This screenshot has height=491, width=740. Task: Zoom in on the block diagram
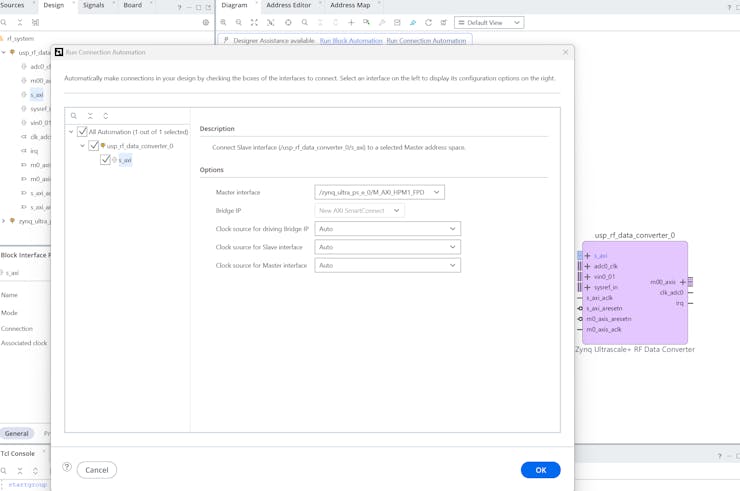[x=223, y=22]
